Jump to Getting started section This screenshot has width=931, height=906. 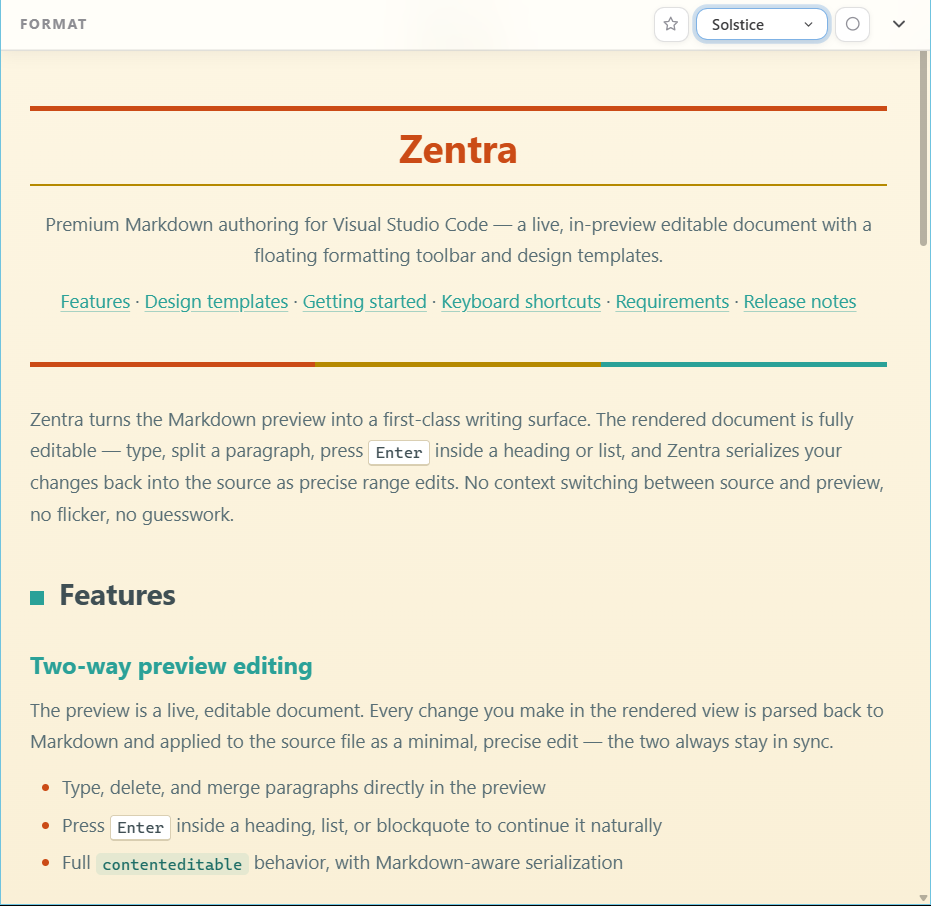click(x=365, y=302)
